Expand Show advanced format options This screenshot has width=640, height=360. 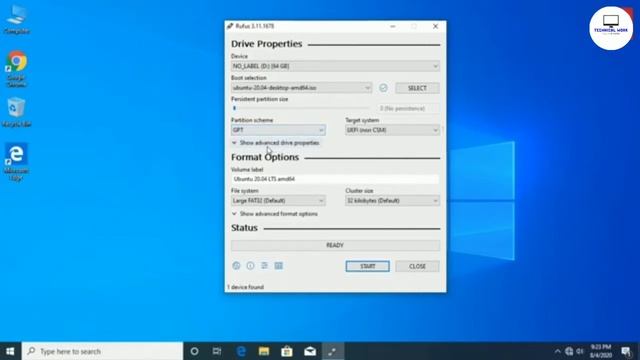[275, 214]
